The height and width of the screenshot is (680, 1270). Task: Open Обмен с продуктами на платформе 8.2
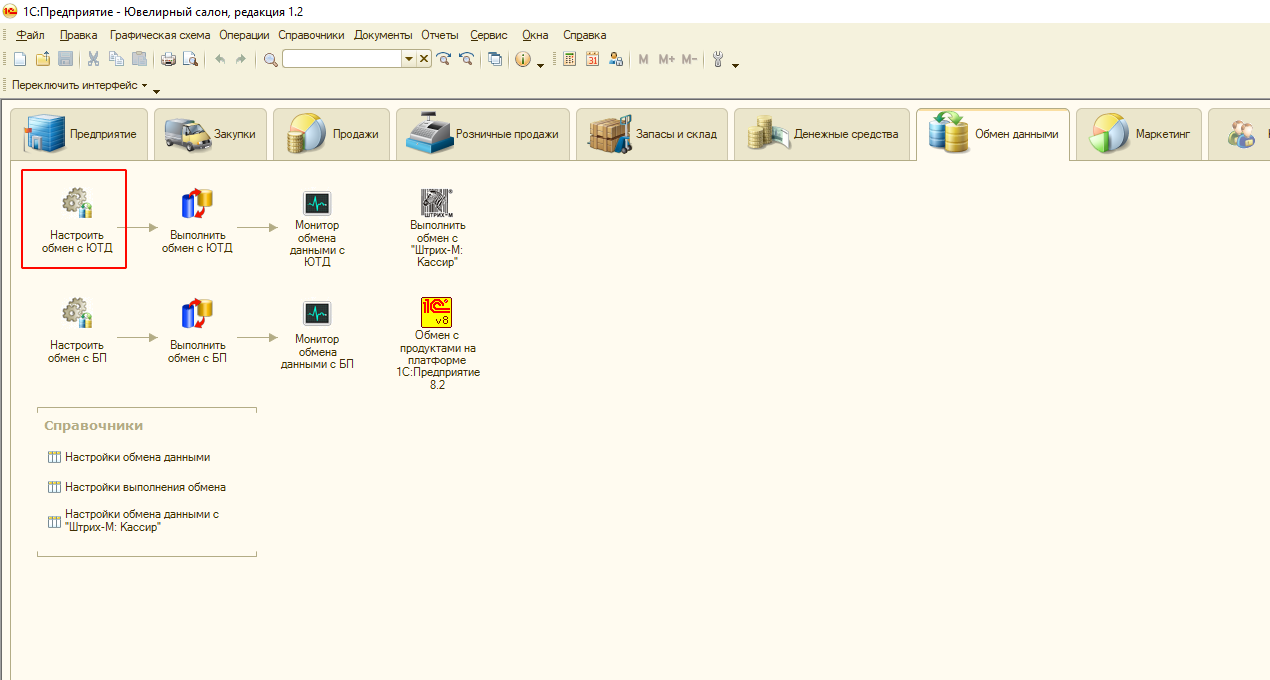[x=438, y=343]
